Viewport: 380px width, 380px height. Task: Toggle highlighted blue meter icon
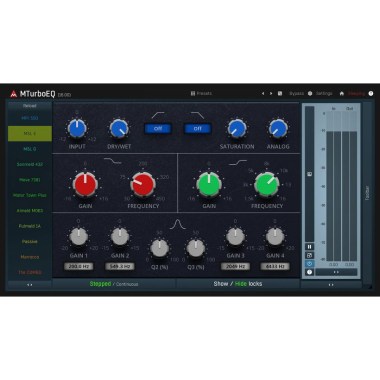(309, 264)
